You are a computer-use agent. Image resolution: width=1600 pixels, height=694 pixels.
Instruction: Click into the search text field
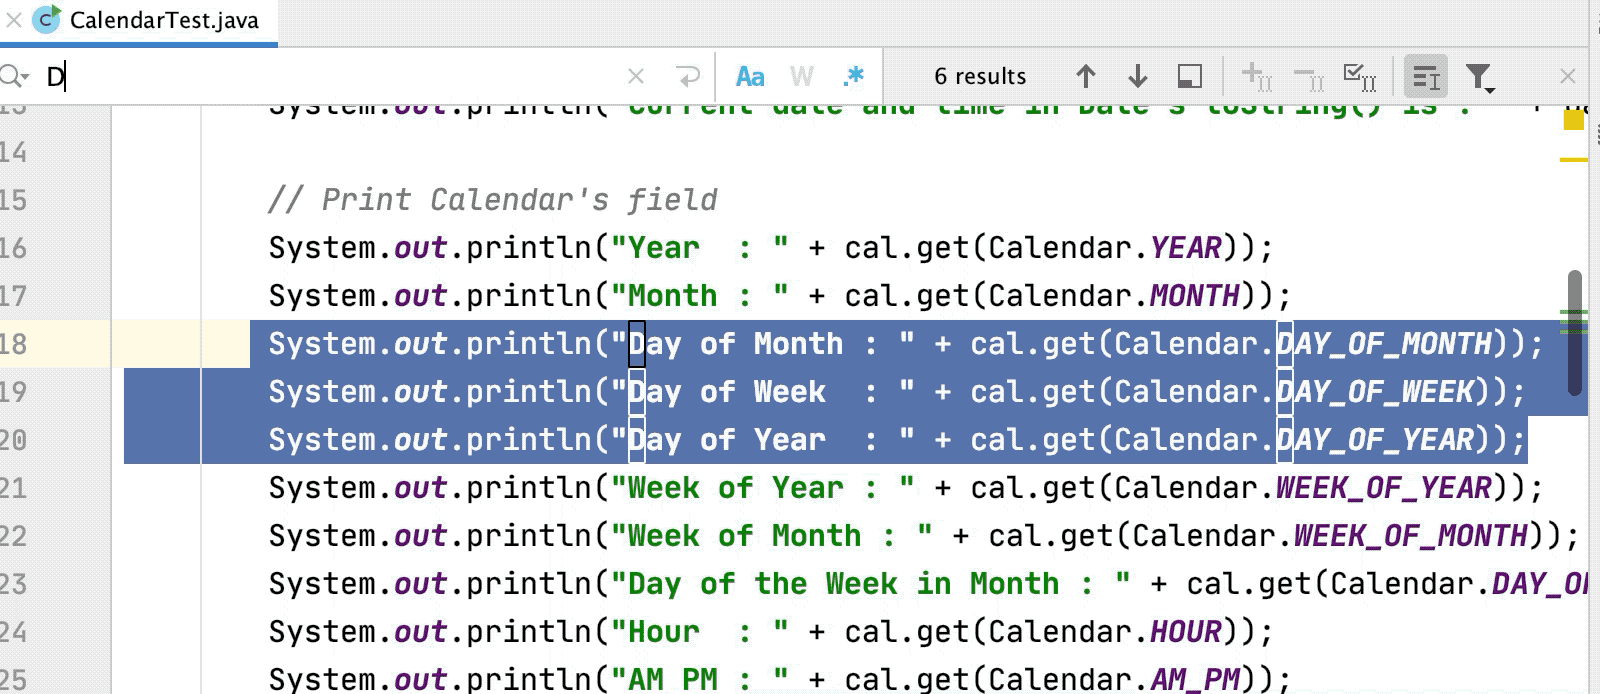[x=330, y=76]
